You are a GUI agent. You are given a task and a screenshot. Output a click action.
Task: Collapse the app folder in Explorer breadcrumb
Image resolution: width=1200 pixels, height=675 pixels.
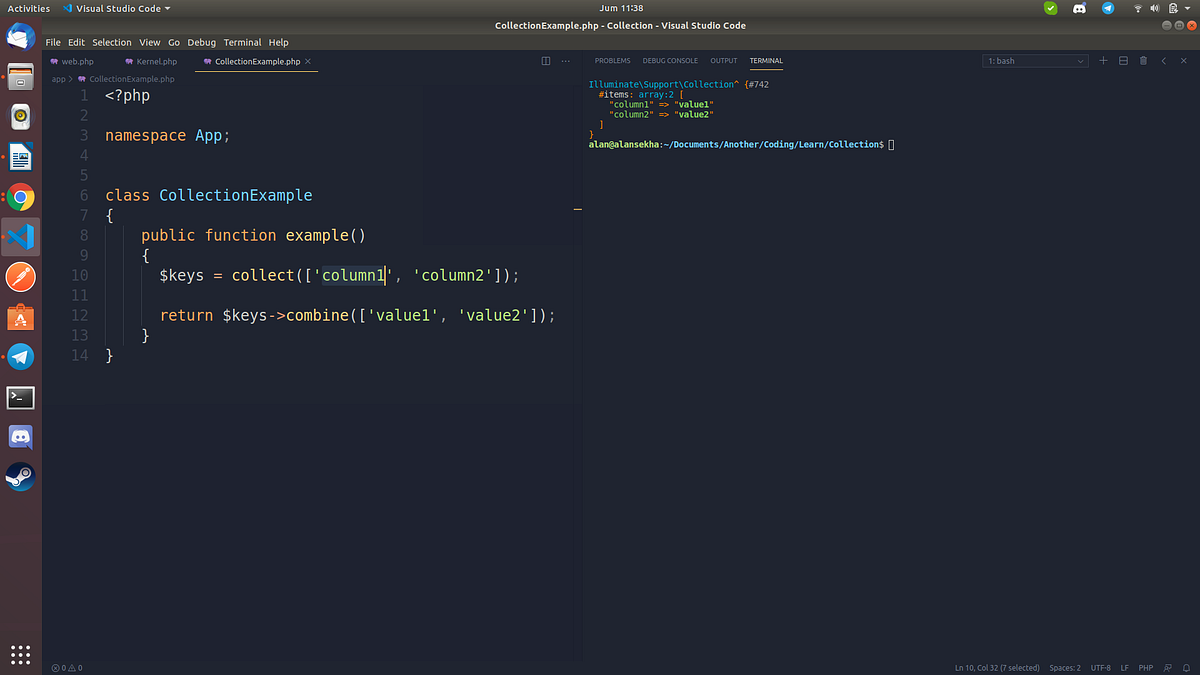click(x=58, y=78)
